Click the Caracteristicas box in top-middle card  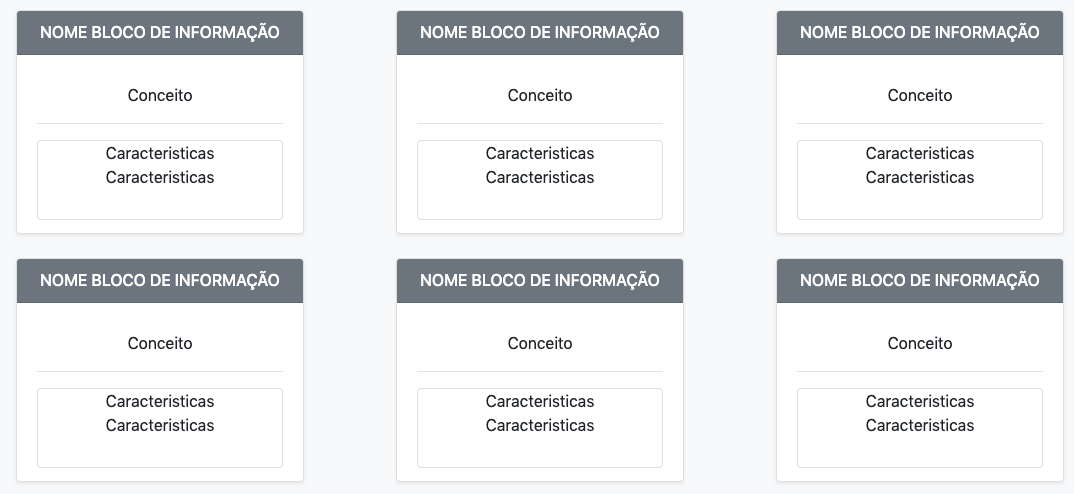[x=540, y=200]
